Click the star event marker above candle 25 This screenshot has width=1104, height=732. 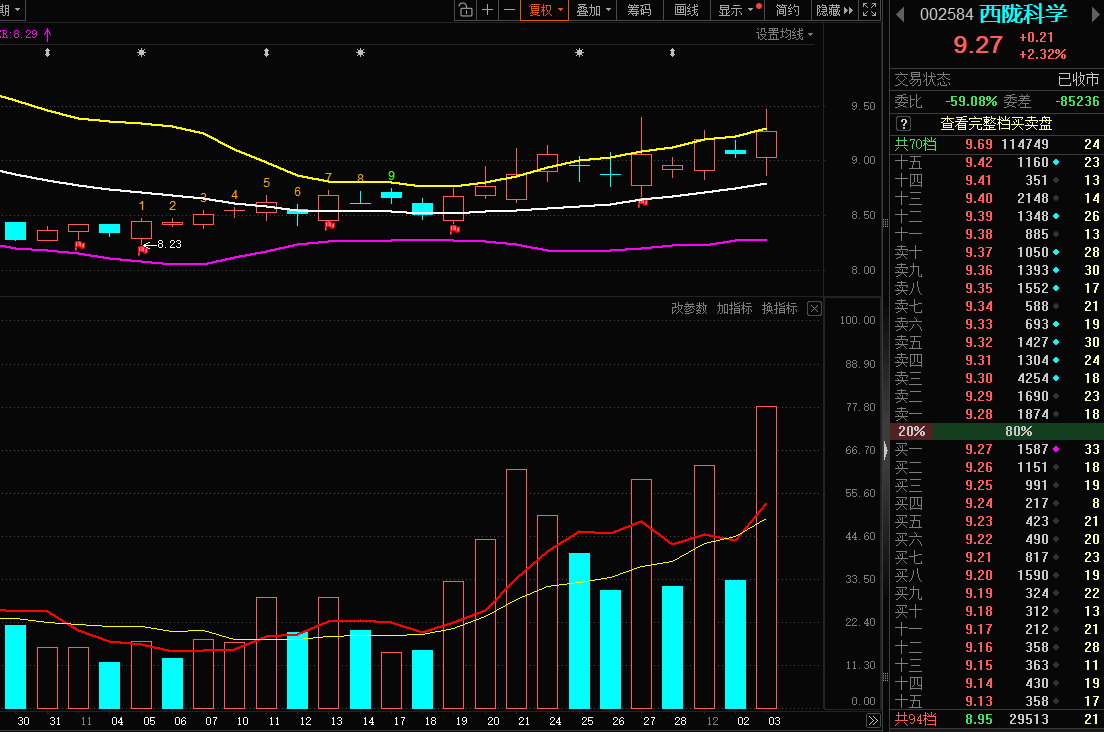pyautogui.click(x=579, y=53)
